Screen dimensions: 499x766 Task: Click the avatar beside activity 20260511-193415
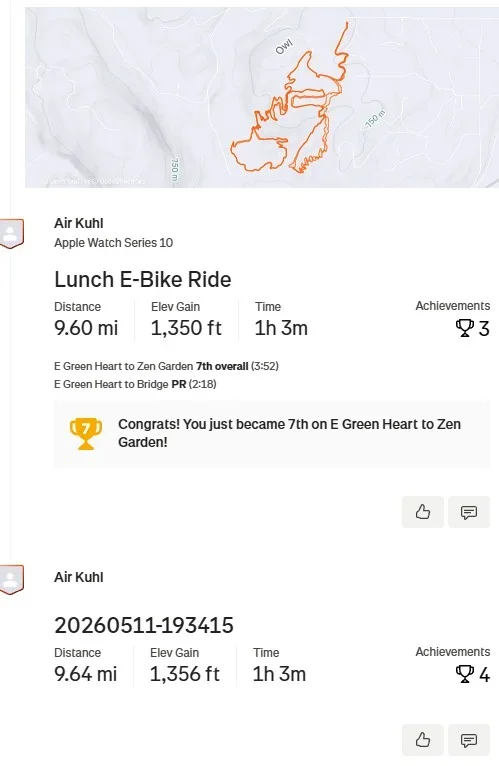point(12,580)
